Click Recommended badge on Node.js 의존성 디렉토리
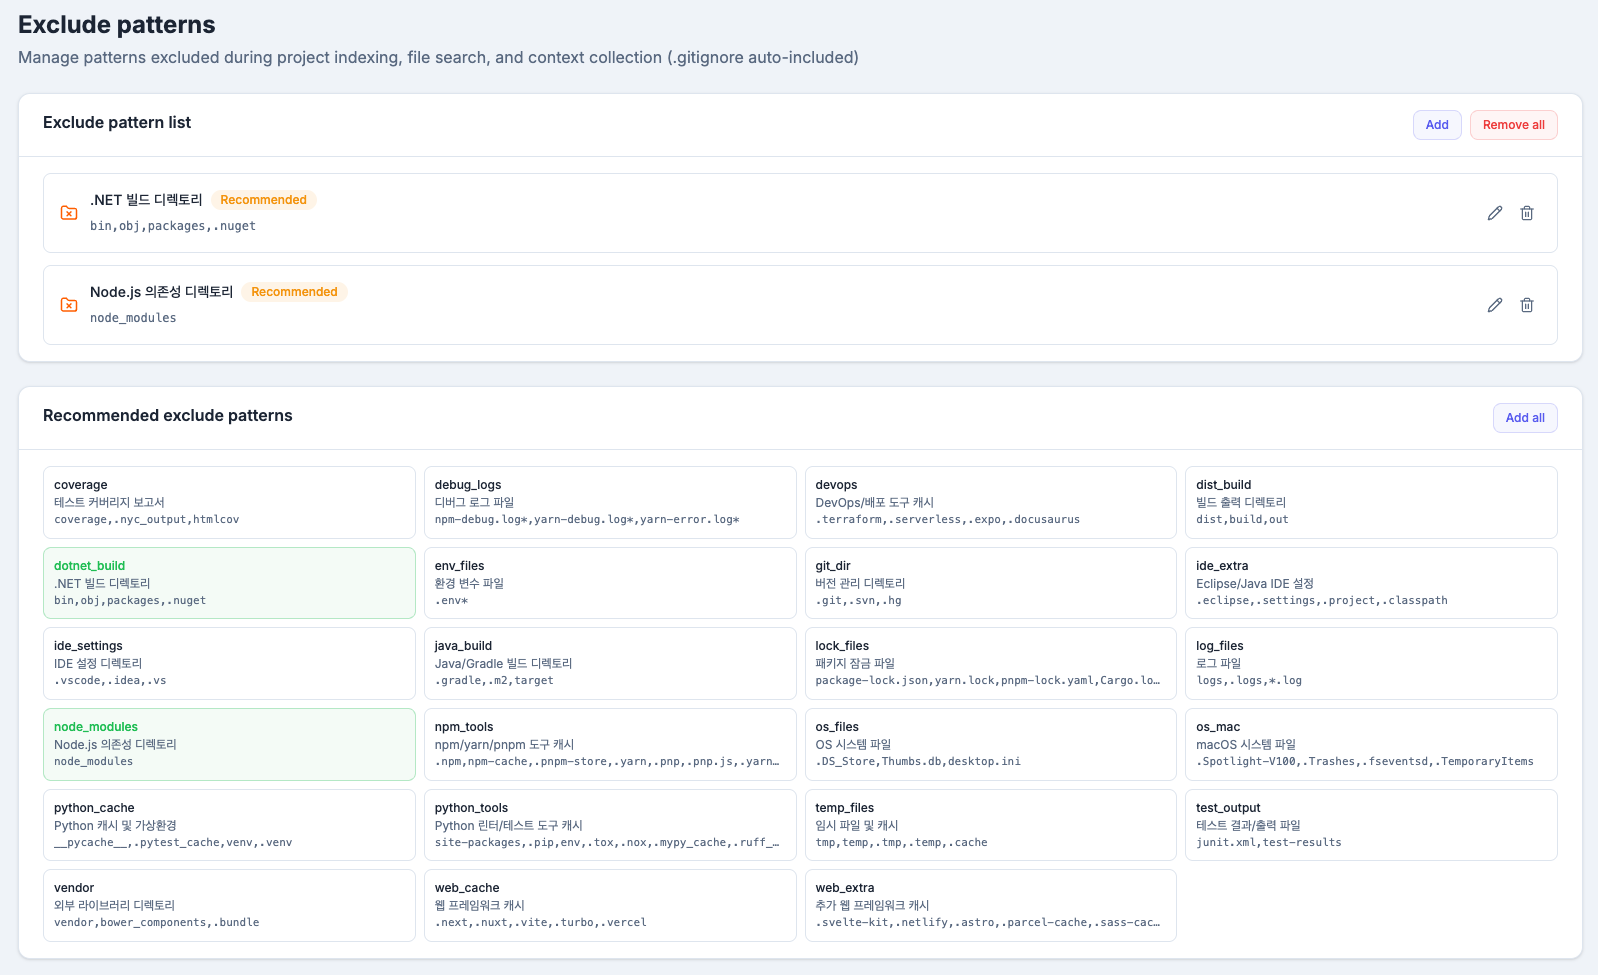Viewport: 1598px width, 975px height. click(294, 292)
